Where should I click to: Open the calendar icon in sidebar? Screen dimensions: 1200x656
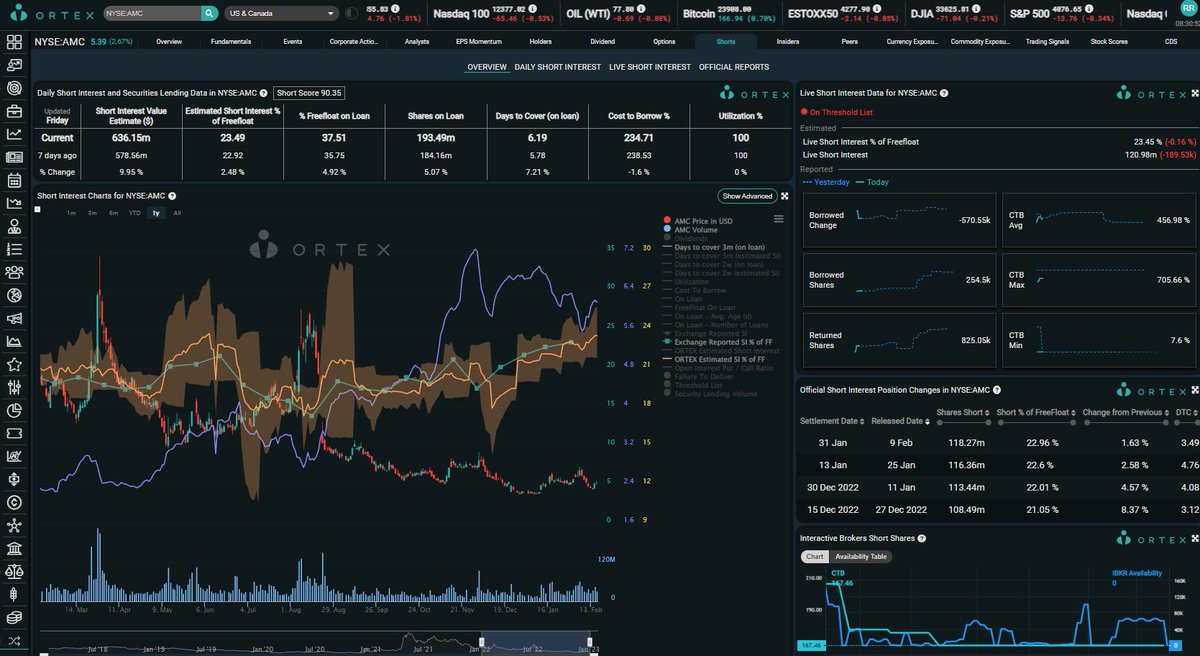click(x=14, y=181)
